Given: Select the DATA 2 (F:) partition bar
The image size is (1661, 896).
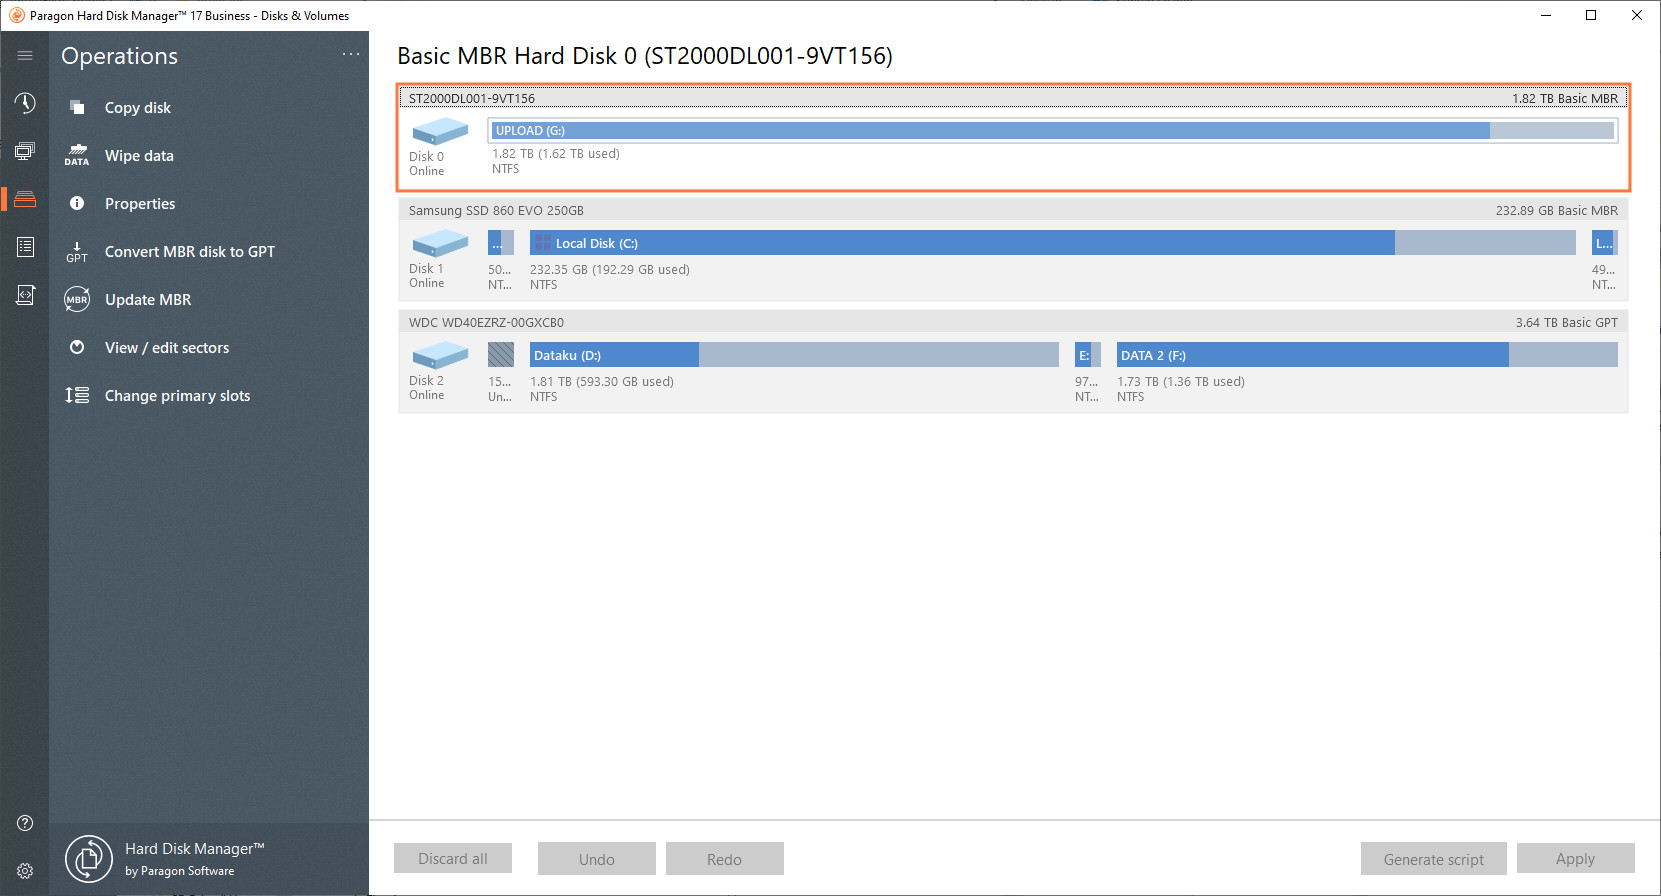Looking at the screenshot, I should tap(1366, 355).
